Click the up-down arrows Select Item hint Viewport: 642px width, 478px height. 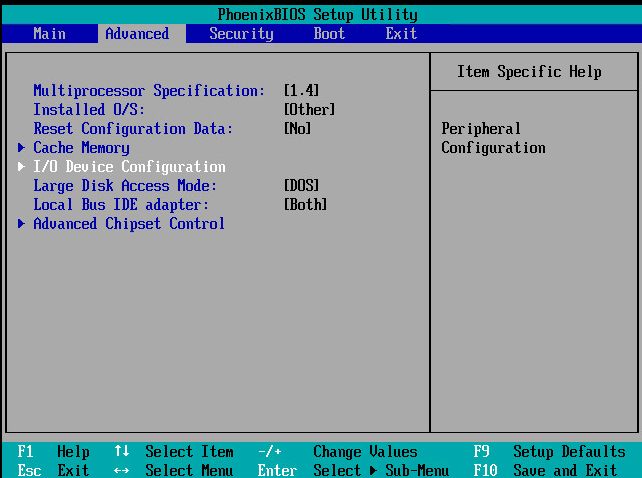pos(174,451)
